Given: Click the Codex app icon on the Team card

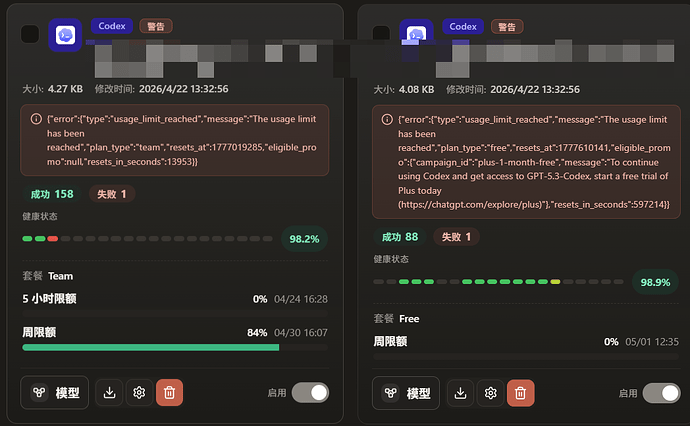Looking at the screenshot, I should (x=65, y=35).
